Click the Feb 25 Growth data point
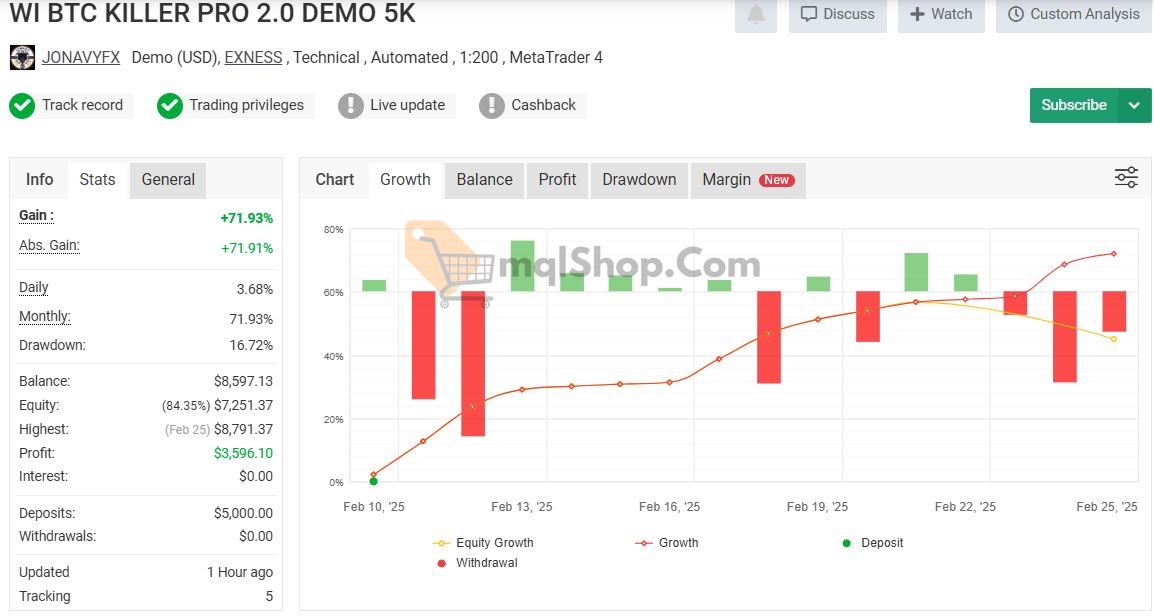The image size is (1154, 616). click(x=1113, y=254)
